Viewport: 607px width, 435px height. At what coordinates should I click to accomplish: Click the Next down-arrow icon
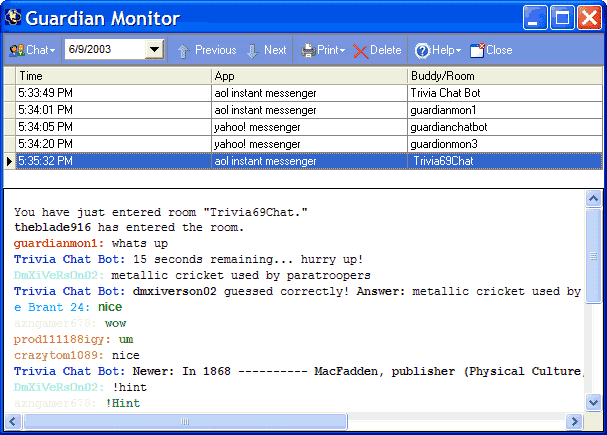click(252, 51)
